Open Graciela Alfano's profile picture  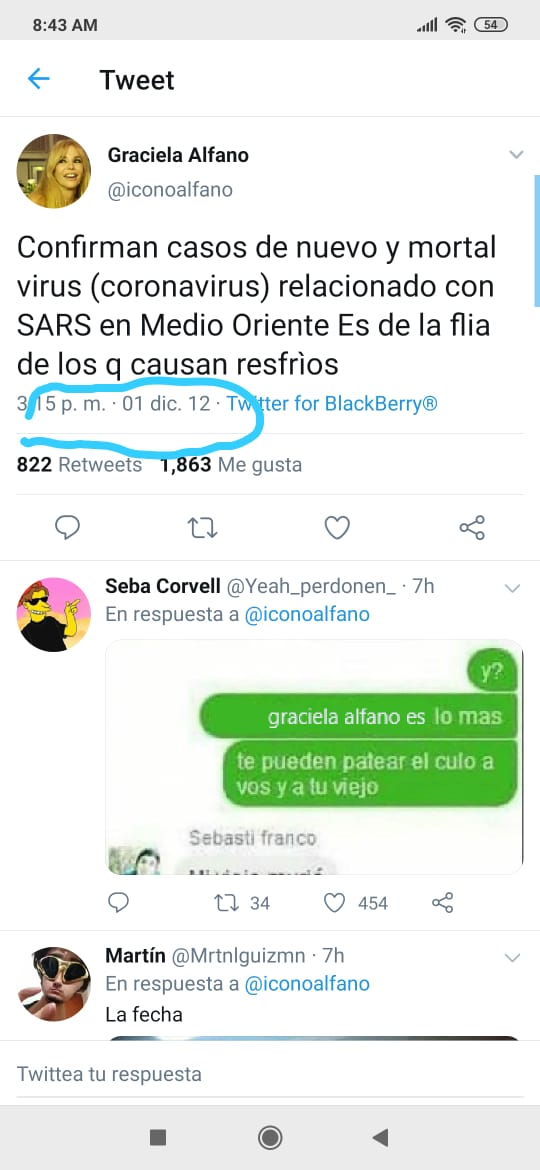(x=54, y=171)
